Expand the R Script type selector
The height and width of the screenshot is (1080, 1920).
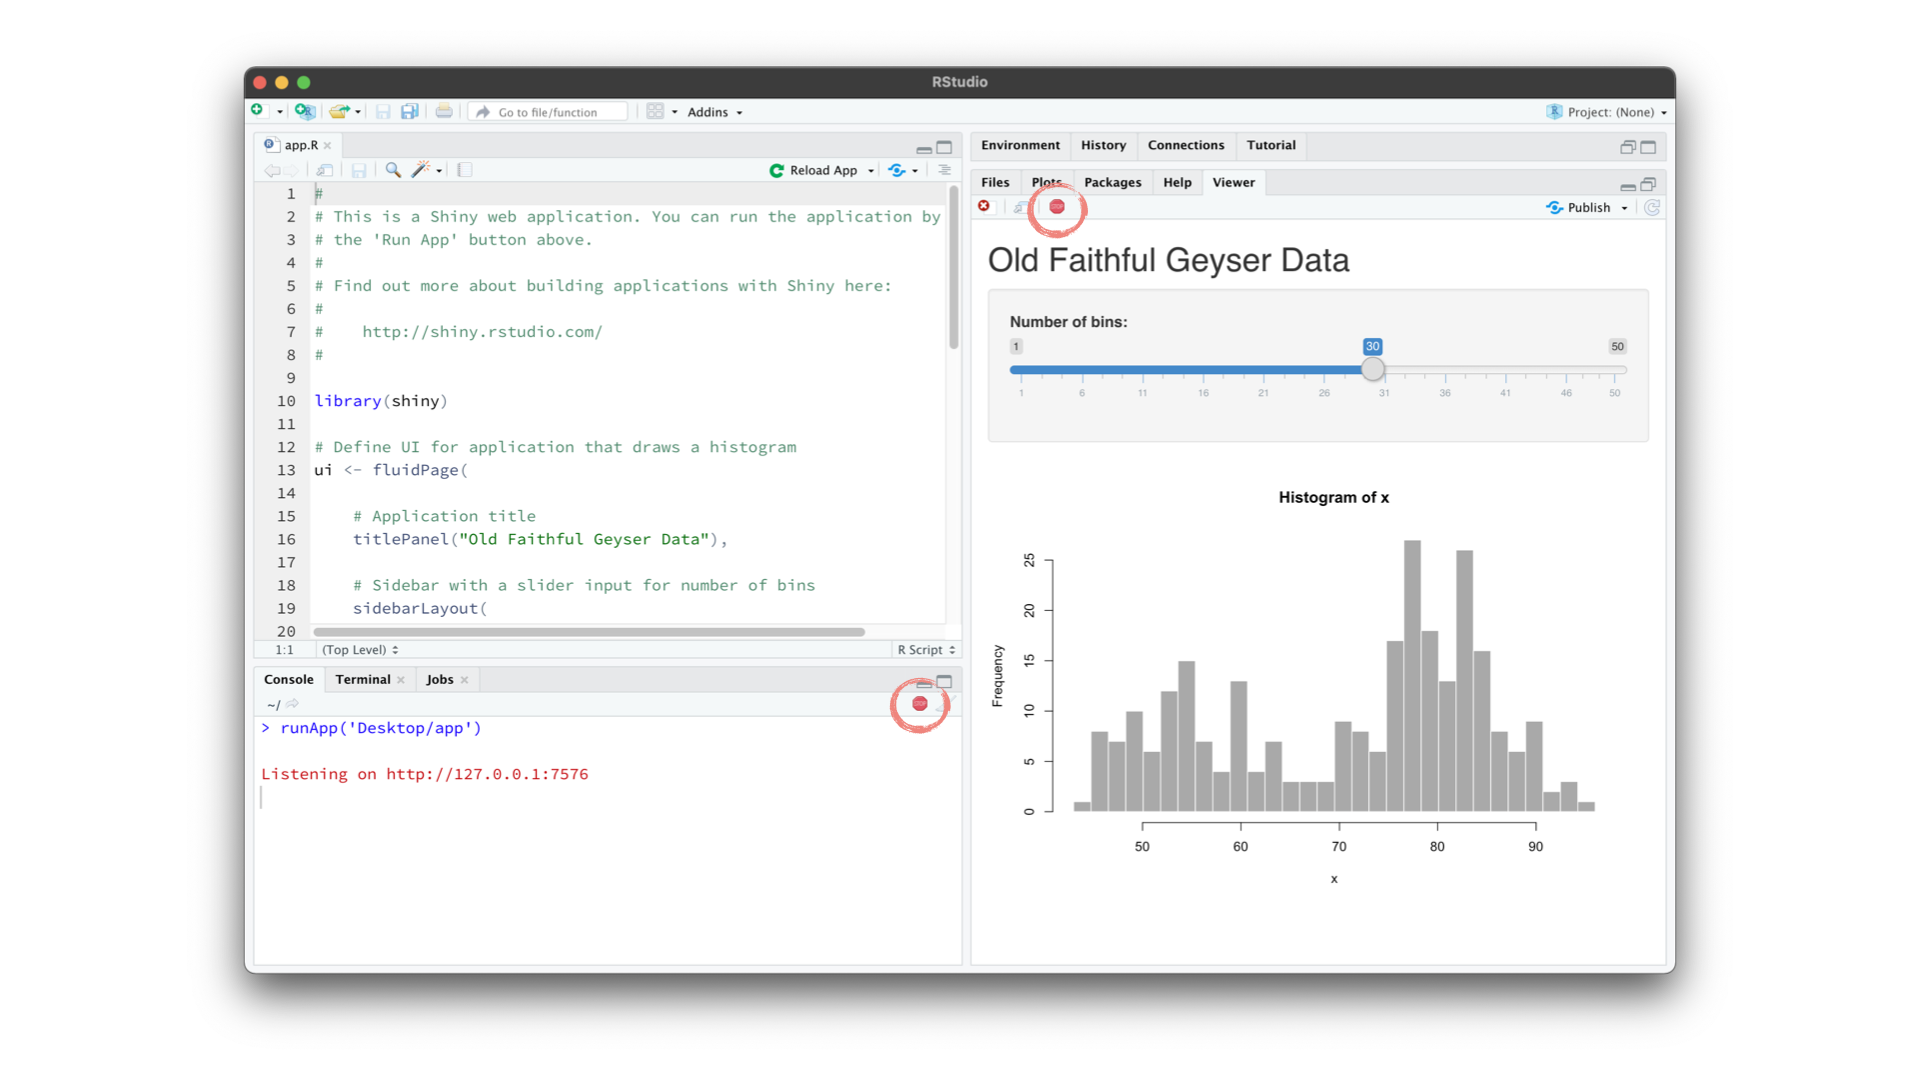click(x=925, y=649)
